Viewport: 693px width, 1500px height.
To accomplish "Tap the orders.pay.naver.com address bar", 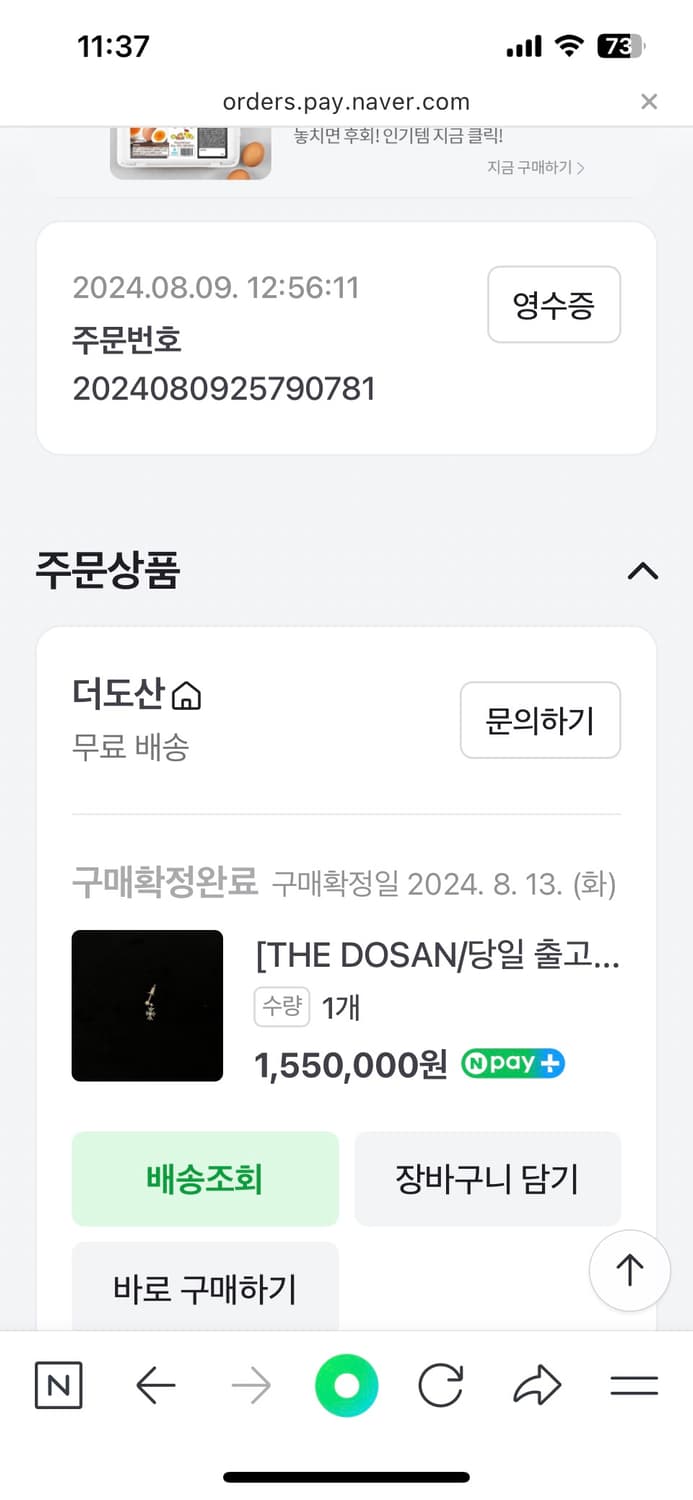I will tap(346, 101).
